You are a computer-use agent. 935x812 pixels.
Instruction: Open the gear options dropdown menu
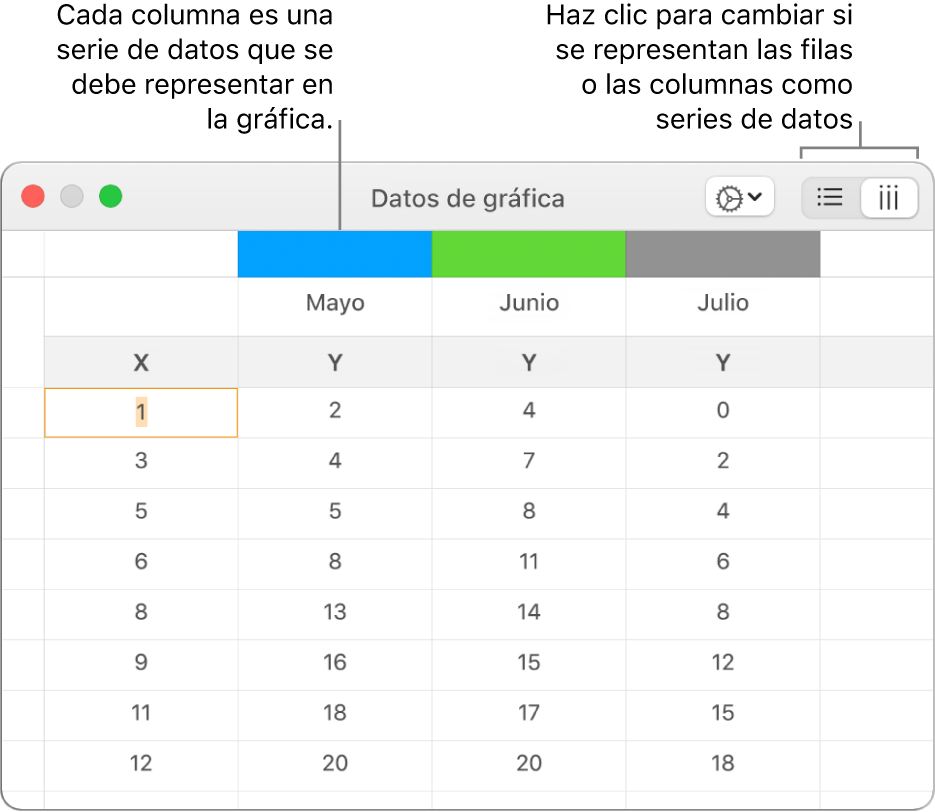(x=738, y=198)
